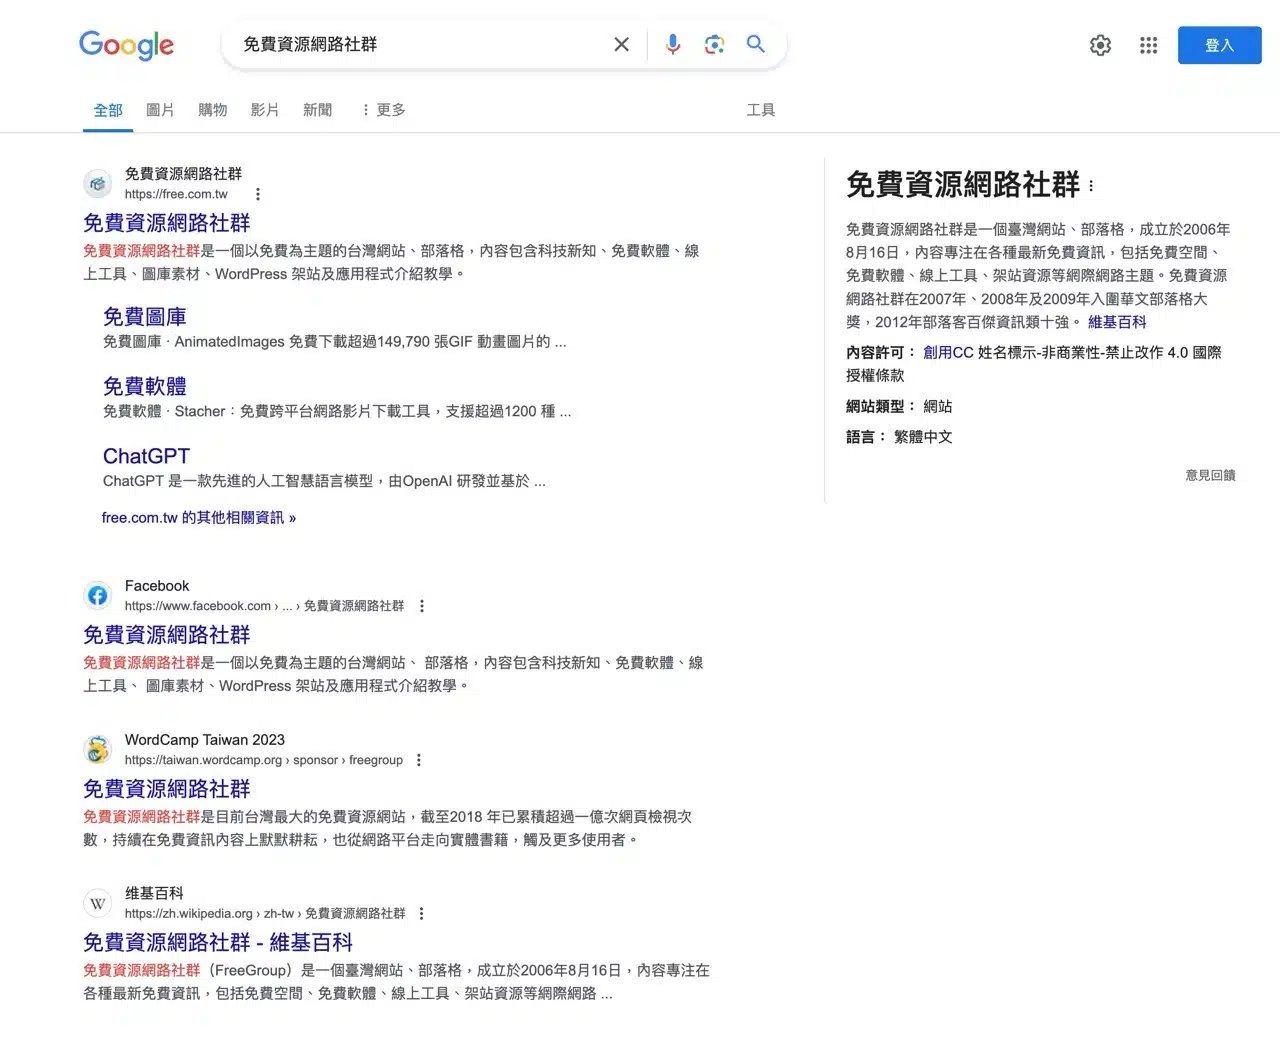This screenshot has width=1280, height=1038.
Task: Open the 工具 search tools
Action: [x=760, y=110]
